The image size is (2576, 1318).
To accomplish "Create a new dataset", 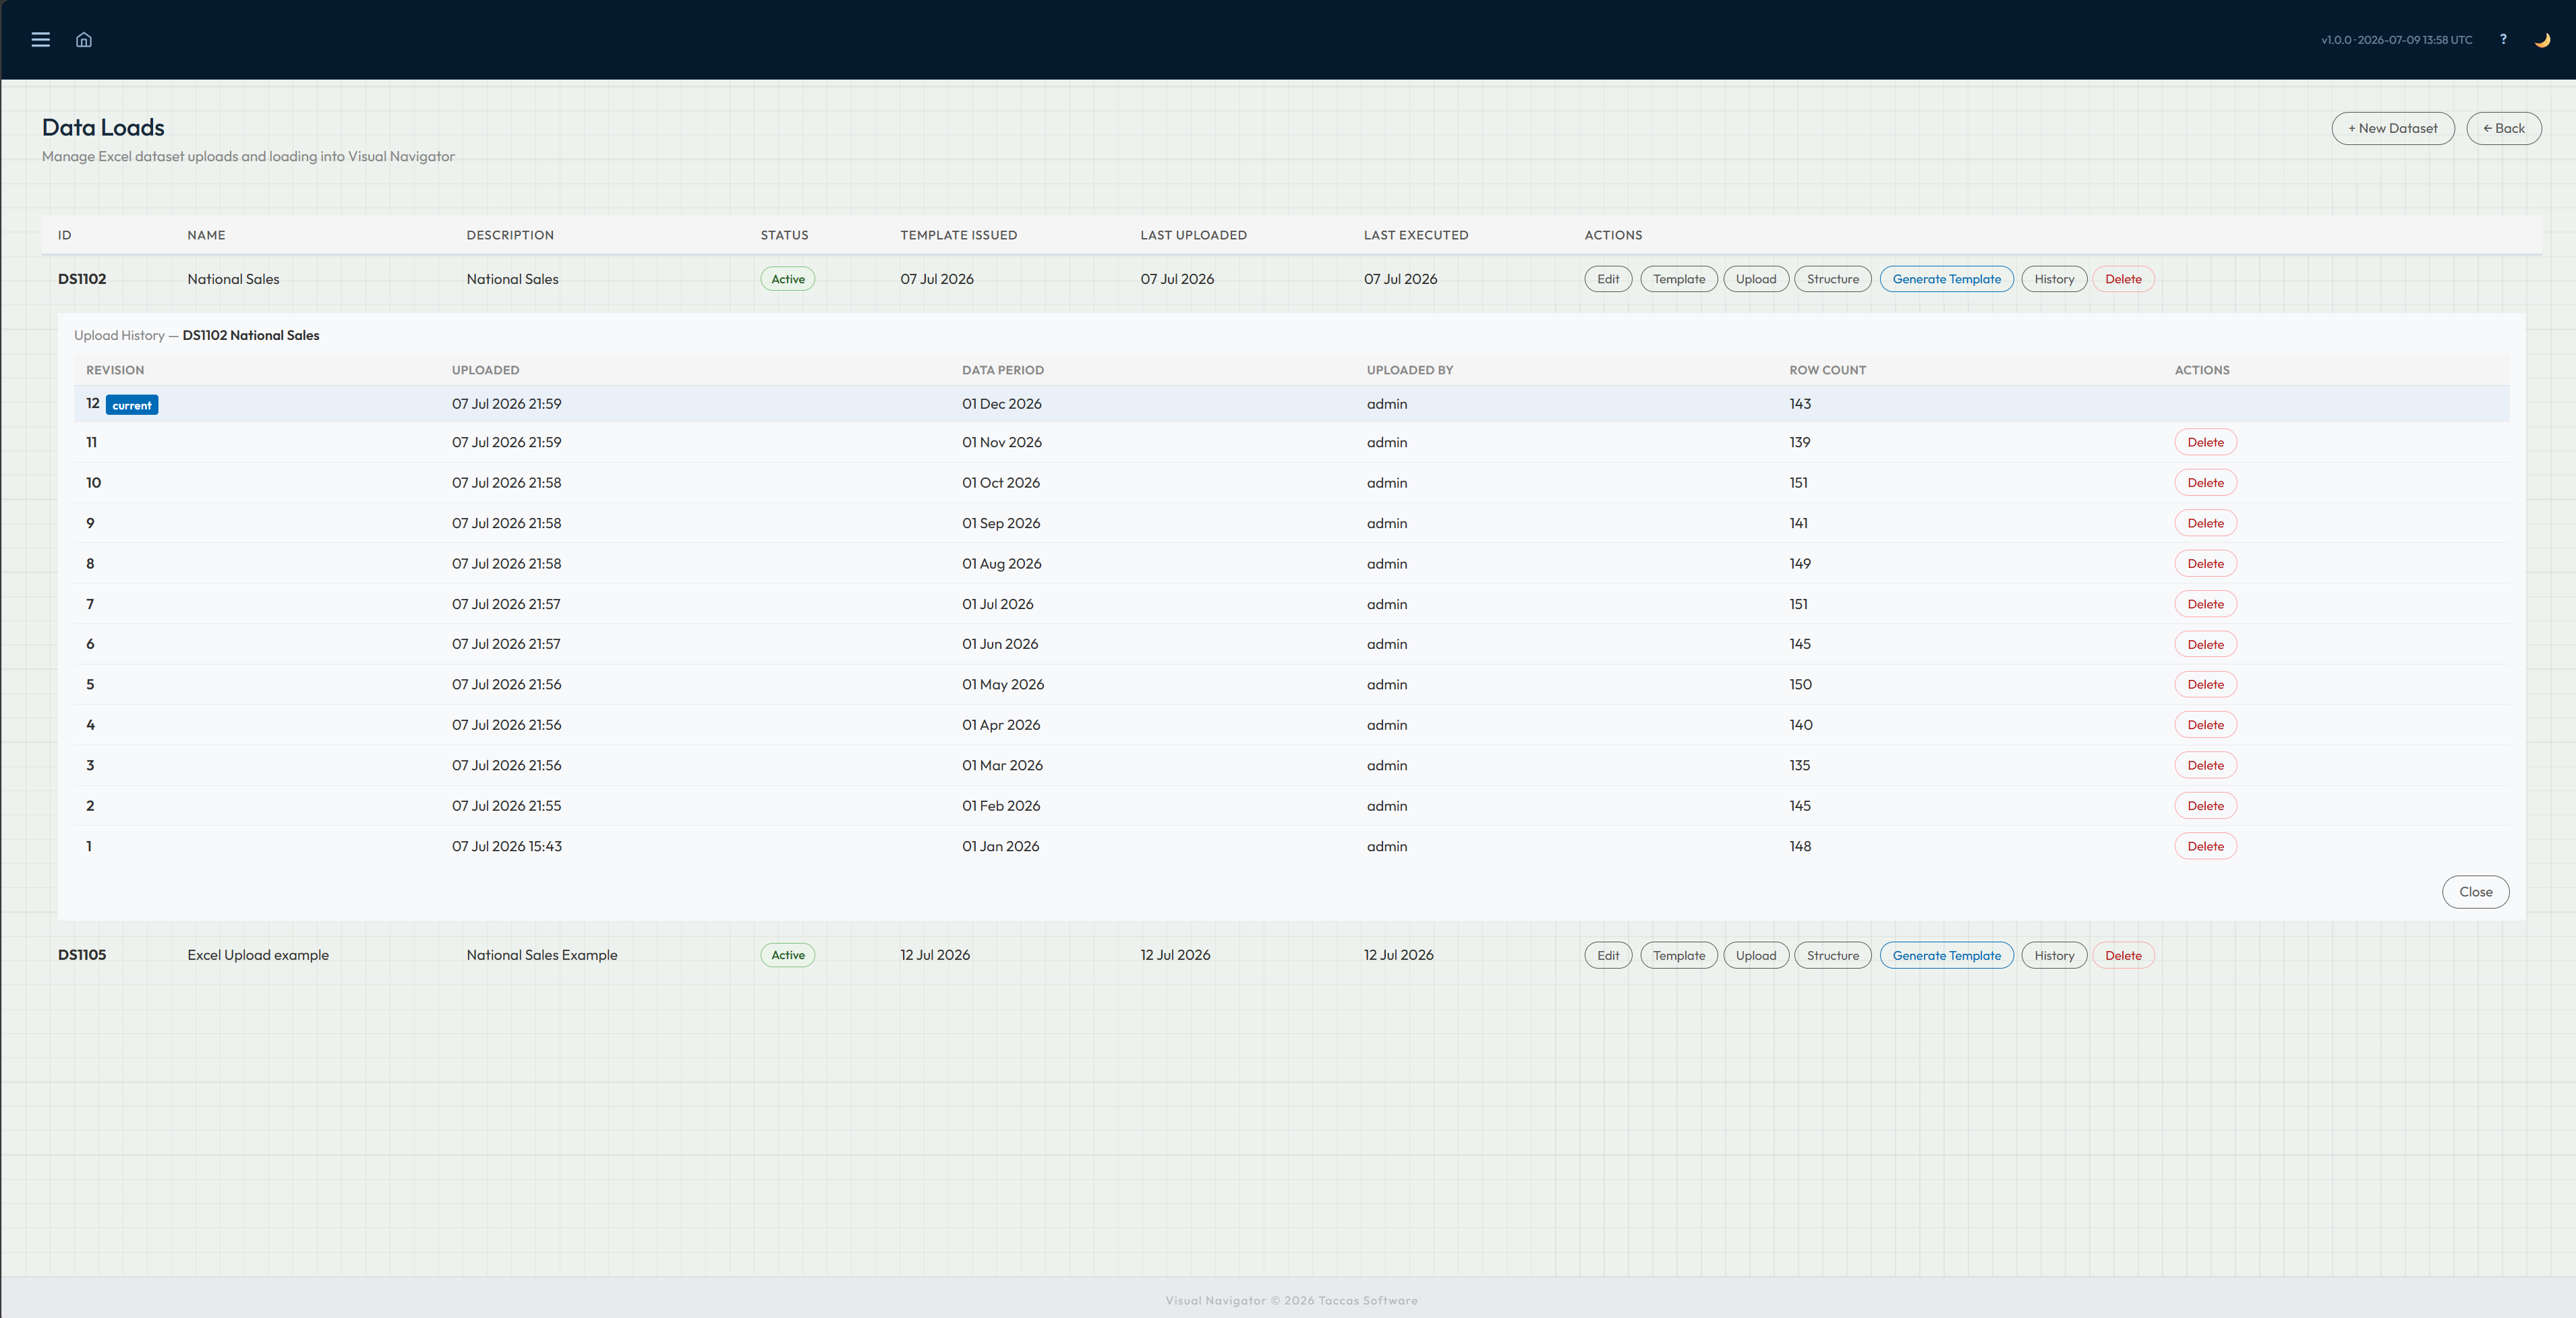I will 2392,128.
